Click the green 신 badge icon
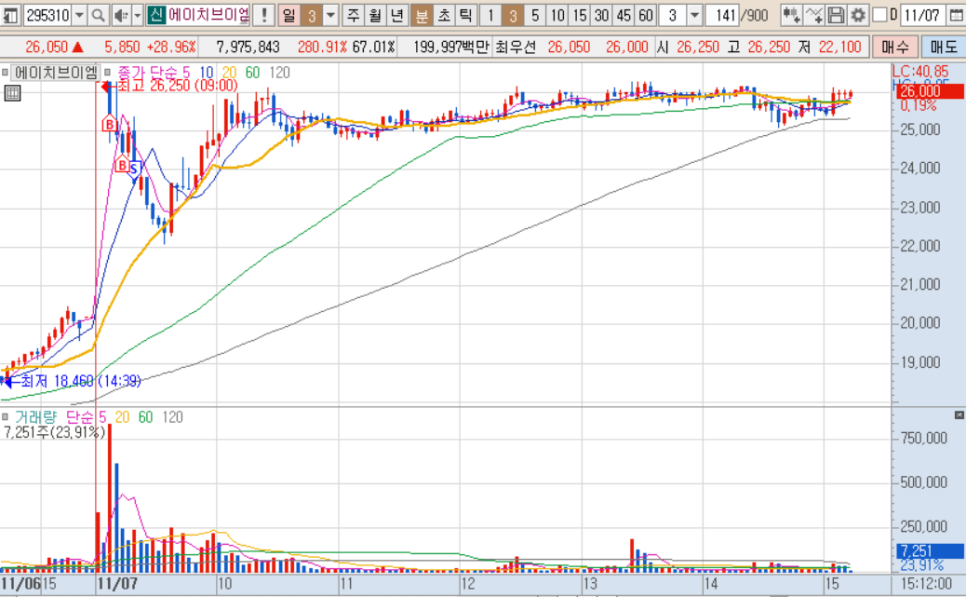Viewport: 966px width, 597px height. (x=156, y=15)
